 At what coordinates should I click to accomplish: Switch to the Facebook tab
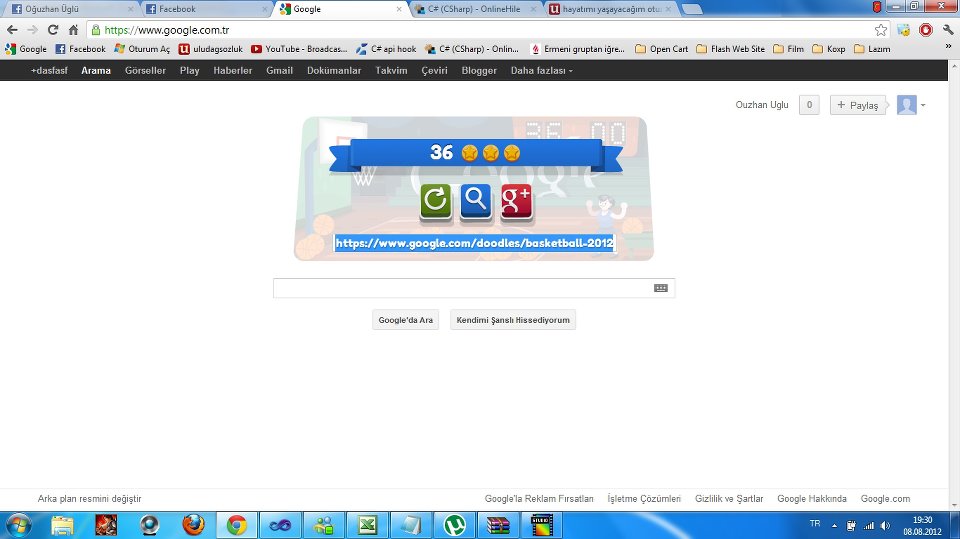pyautogui.click(x=207, y=9)
